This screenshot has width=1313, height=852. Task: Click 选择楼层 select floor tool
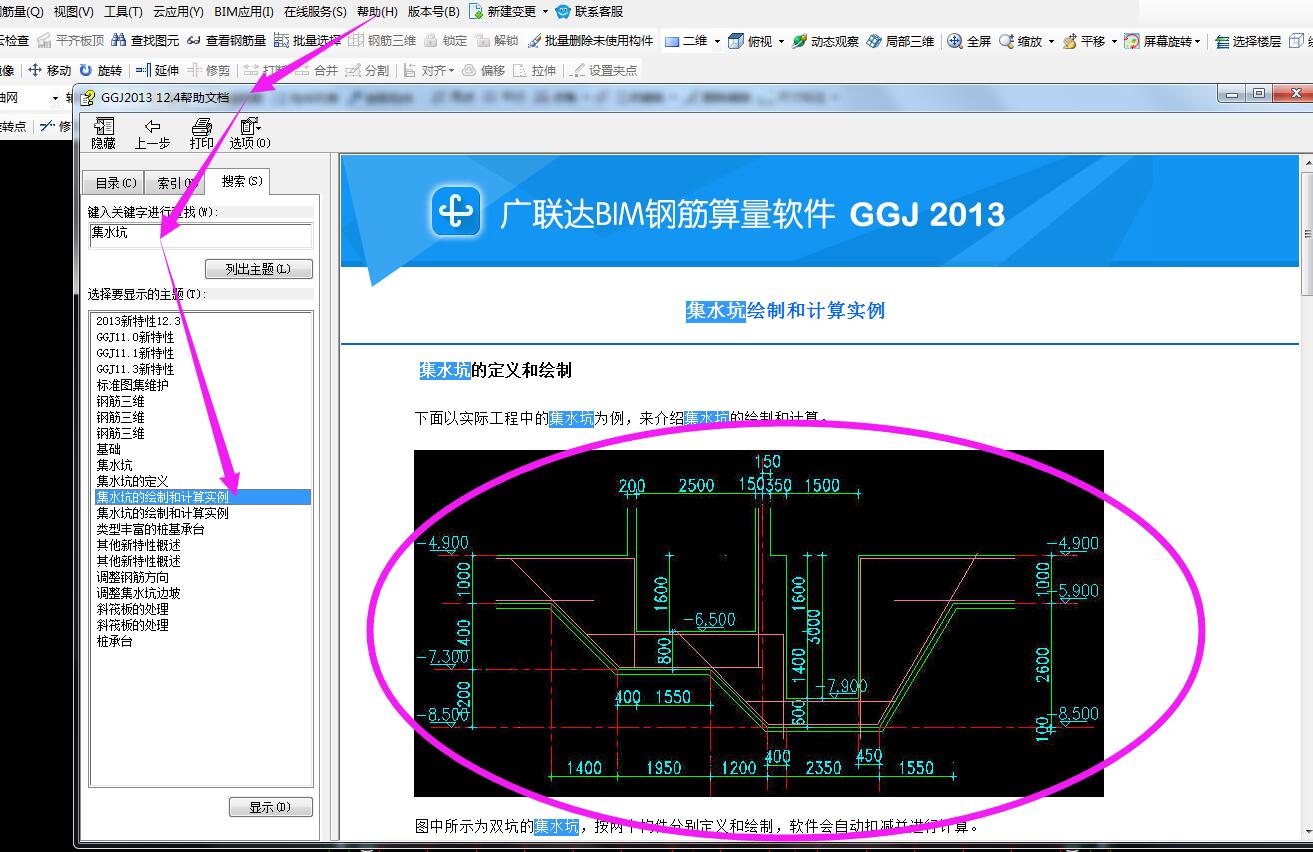click(1248, 41)
